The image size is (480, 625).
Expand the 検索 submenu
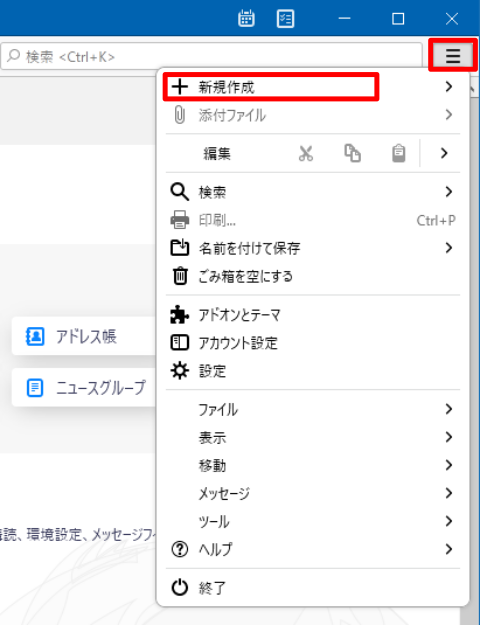(313, 192)
